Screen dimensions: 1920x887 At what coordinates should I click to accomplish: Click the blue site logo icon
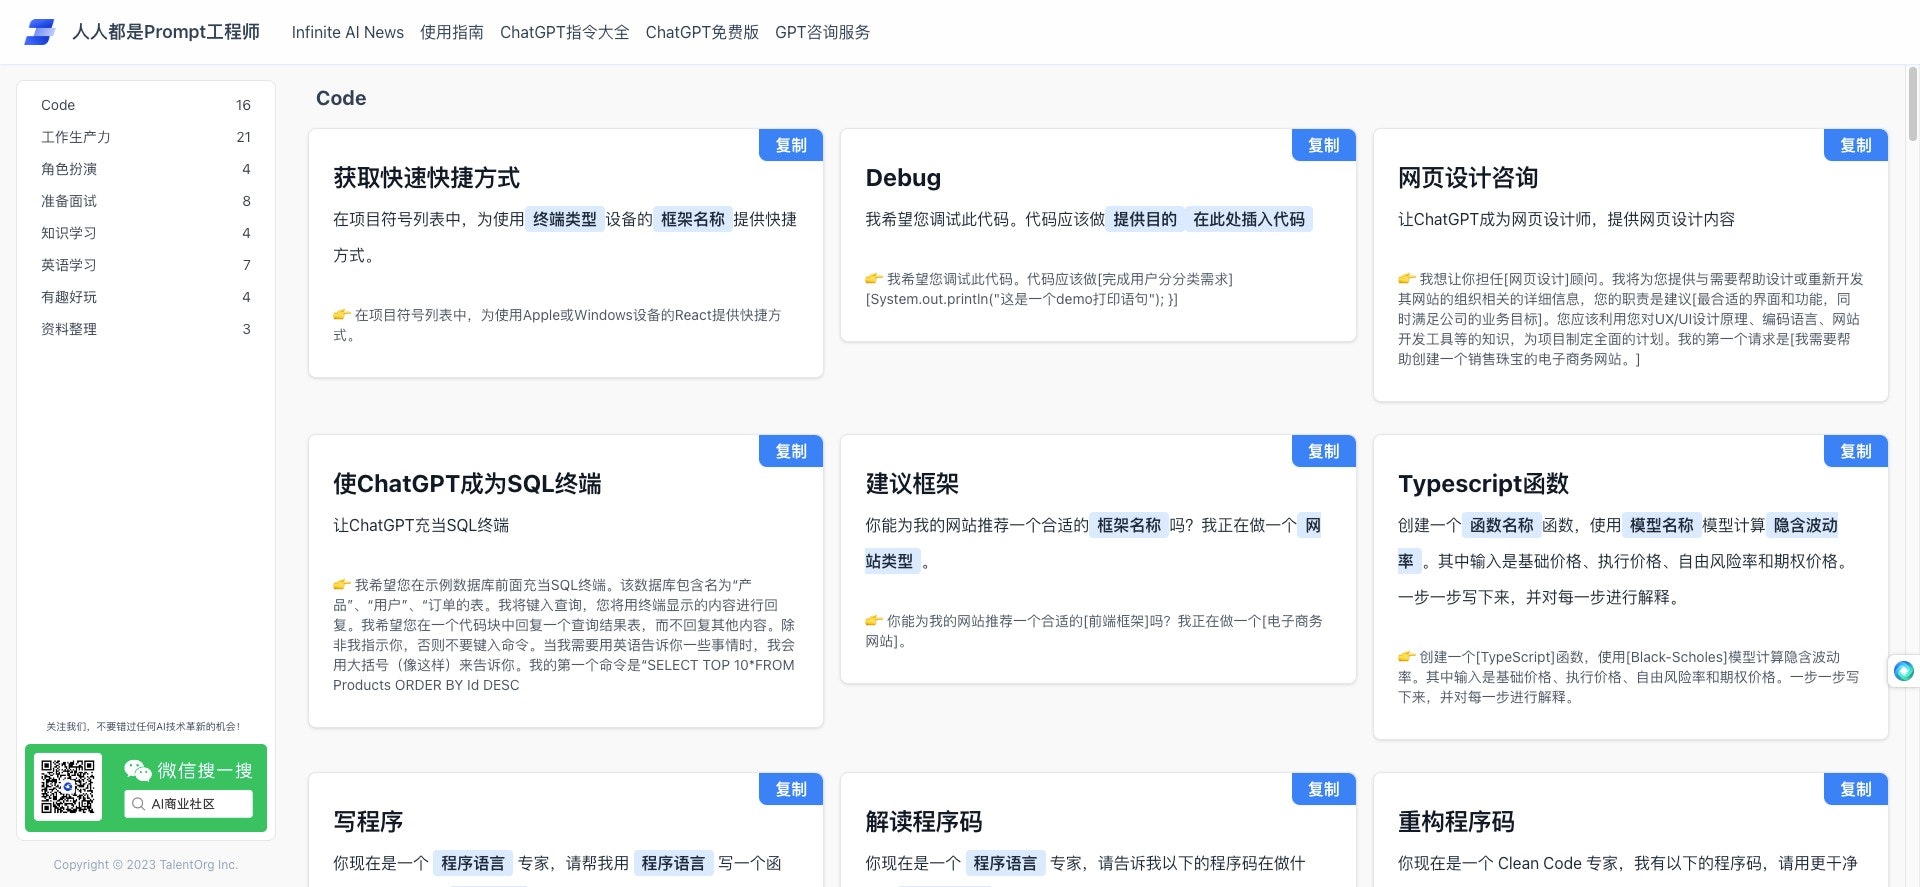(40, 32)
